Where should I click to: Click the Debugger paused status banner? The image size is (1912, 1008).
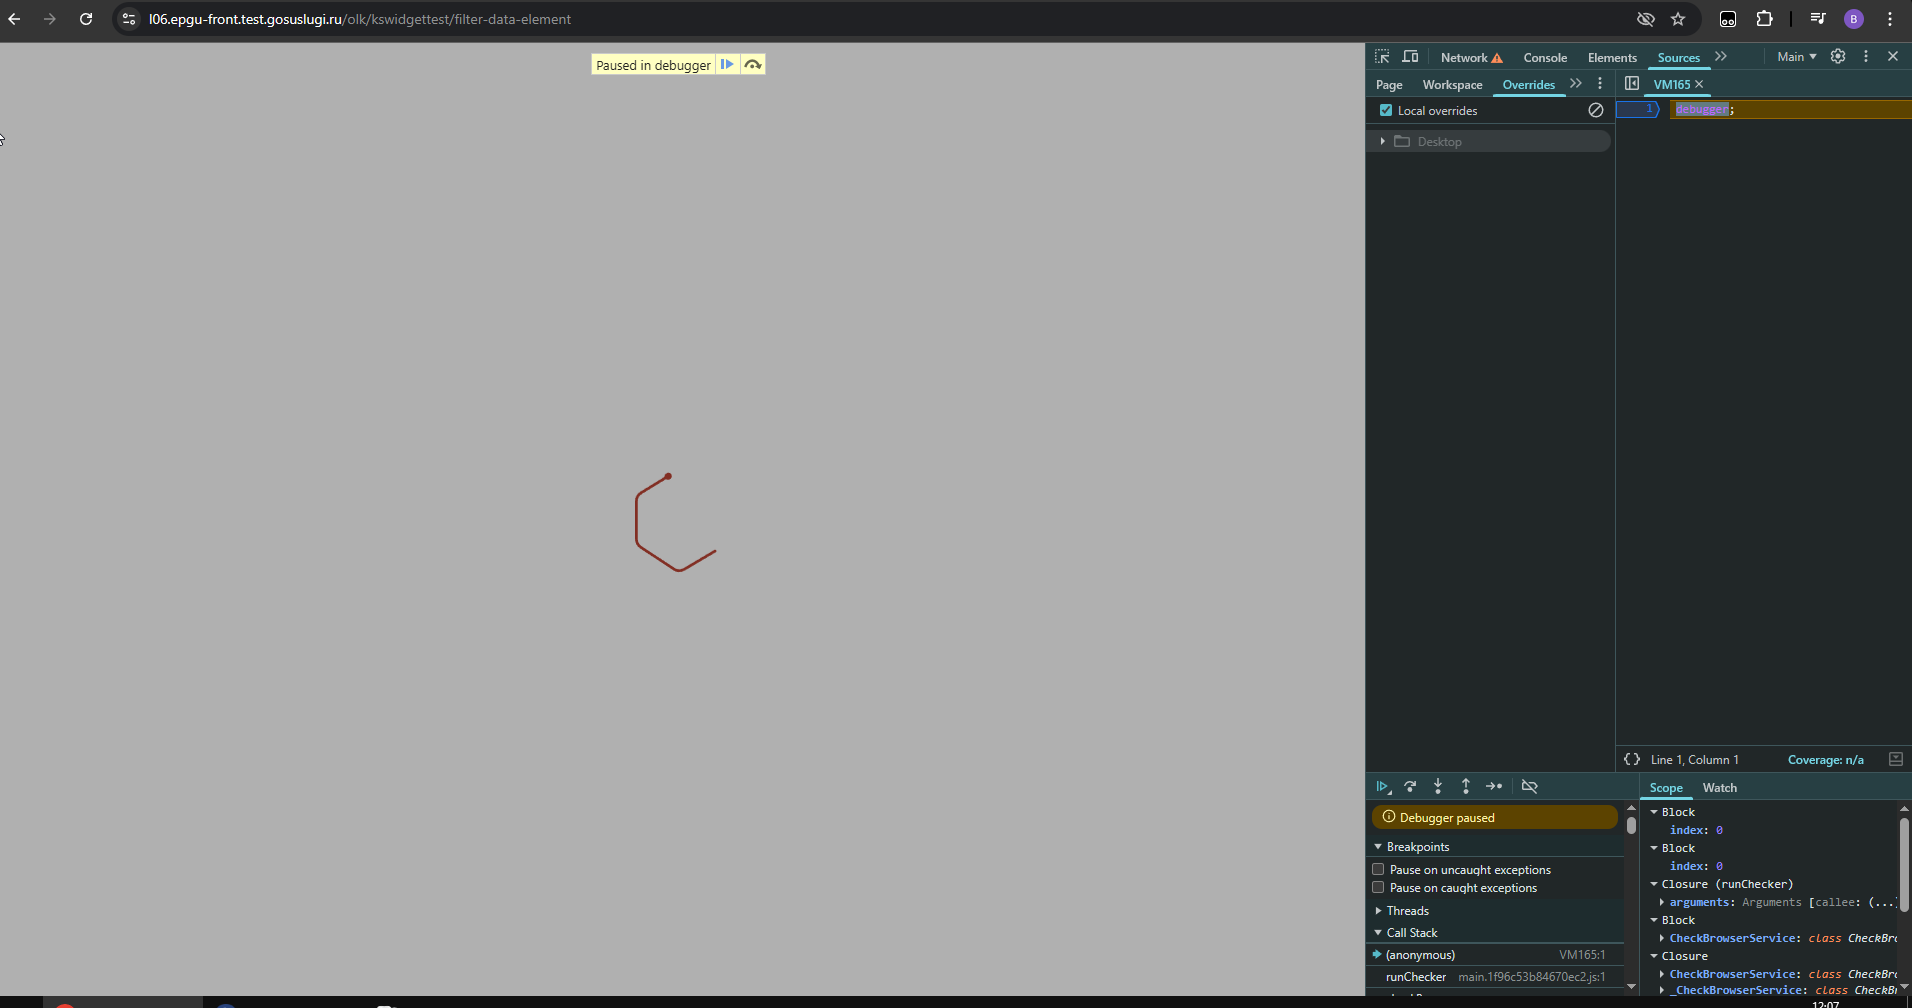(x=1495, y=818)
